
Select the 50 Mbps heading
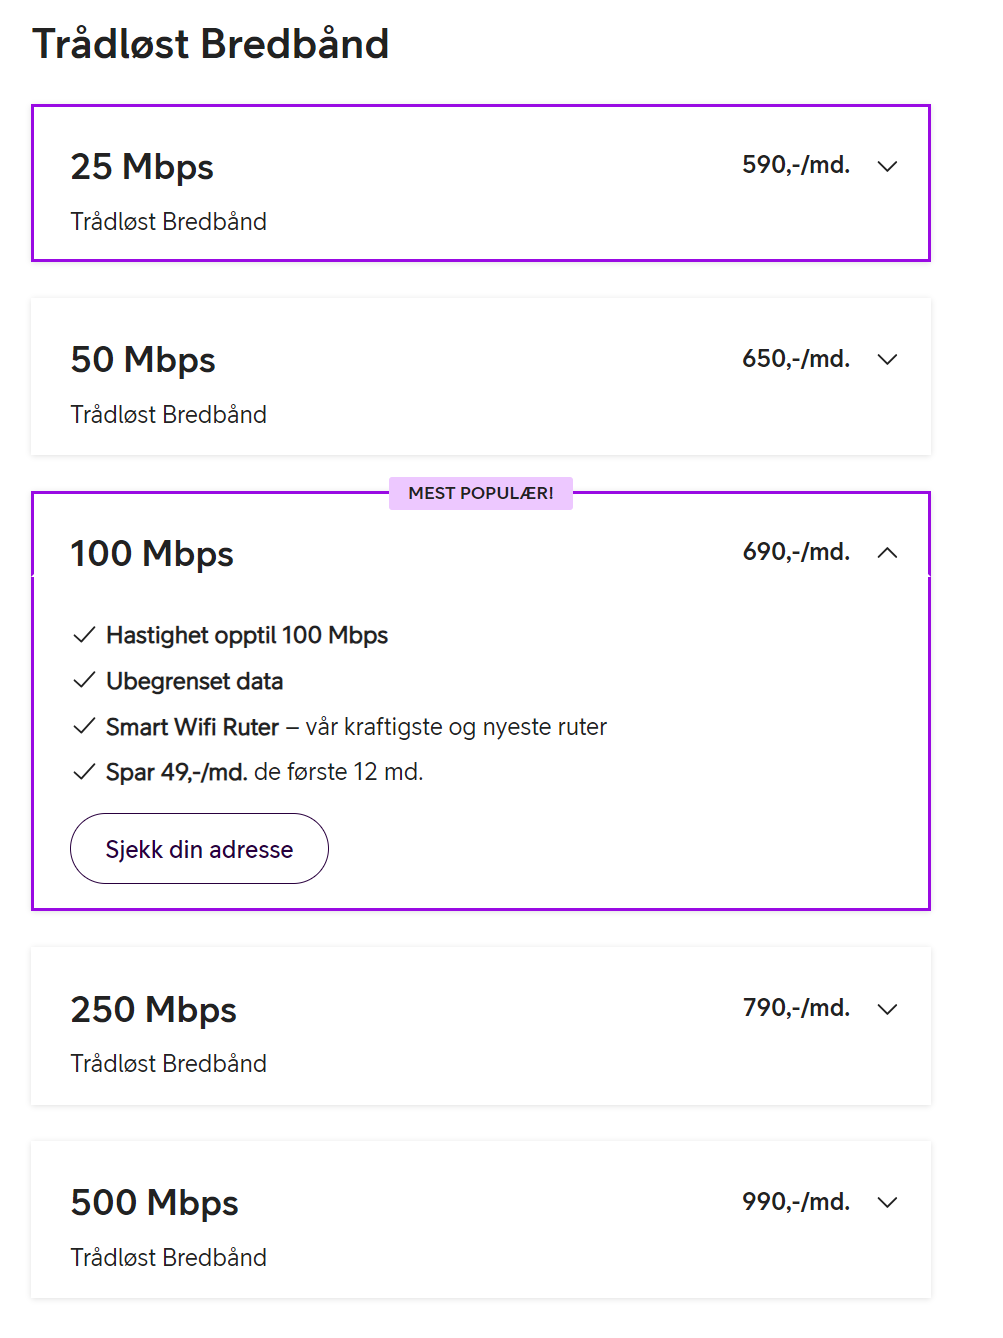[143, 360]
